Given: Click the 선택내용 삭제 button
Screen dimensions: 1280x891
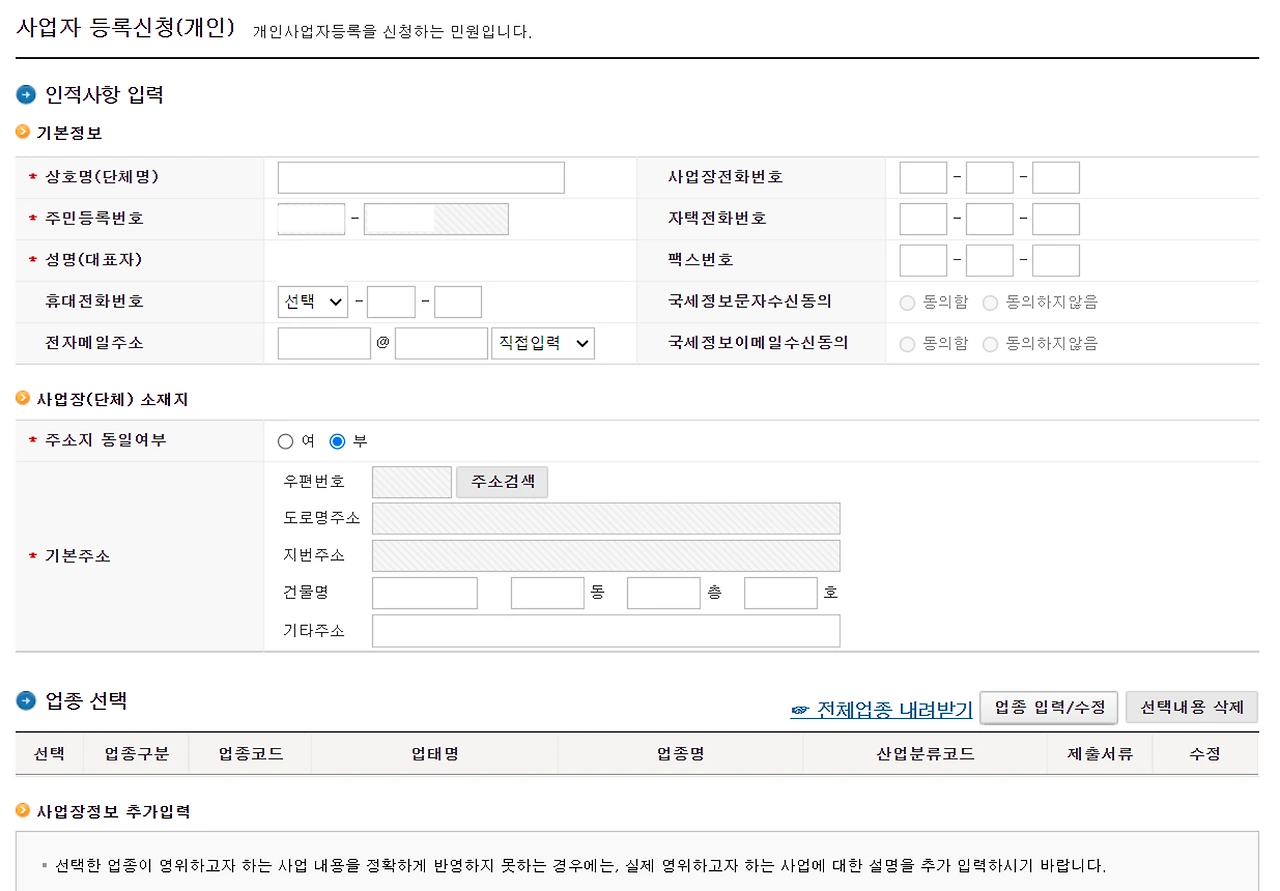Looking at the screenshot, I should [1192, 707].
